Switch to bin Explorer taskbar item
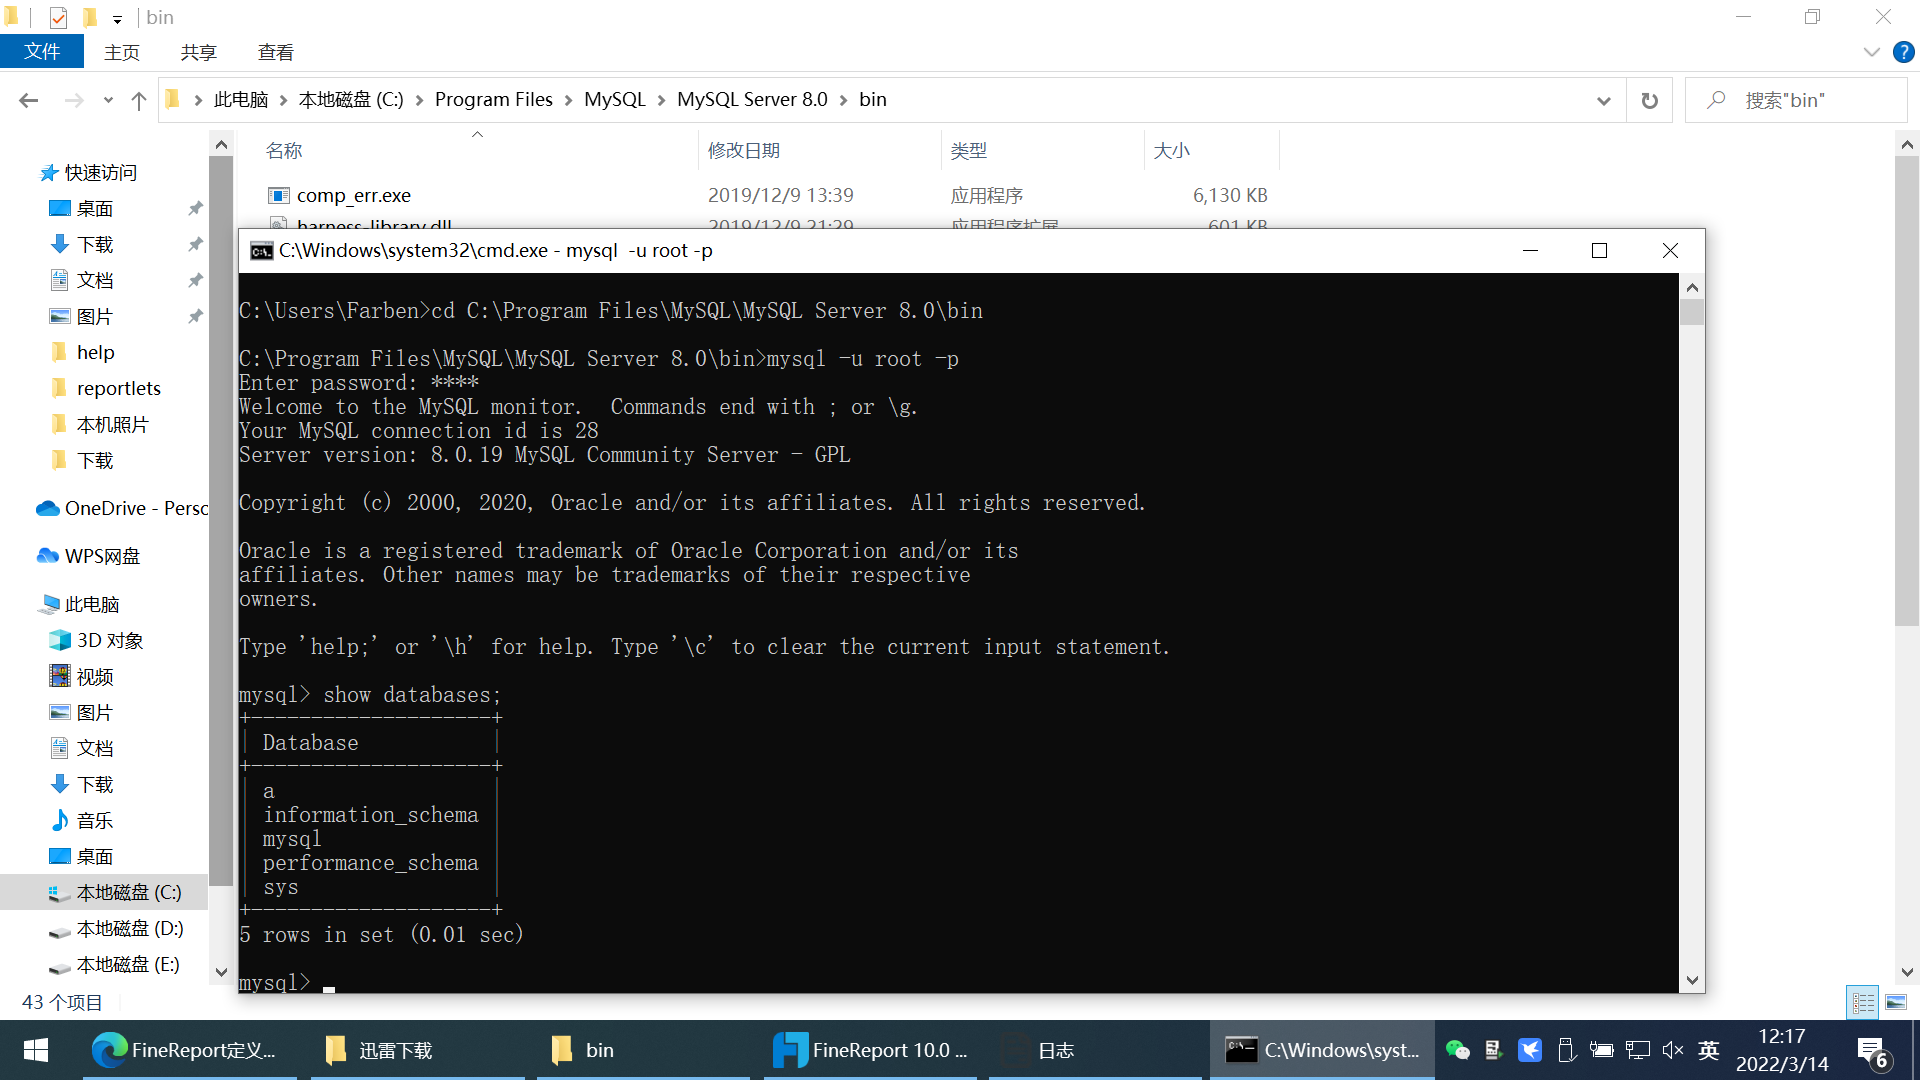 click(x=643, y=1050)
